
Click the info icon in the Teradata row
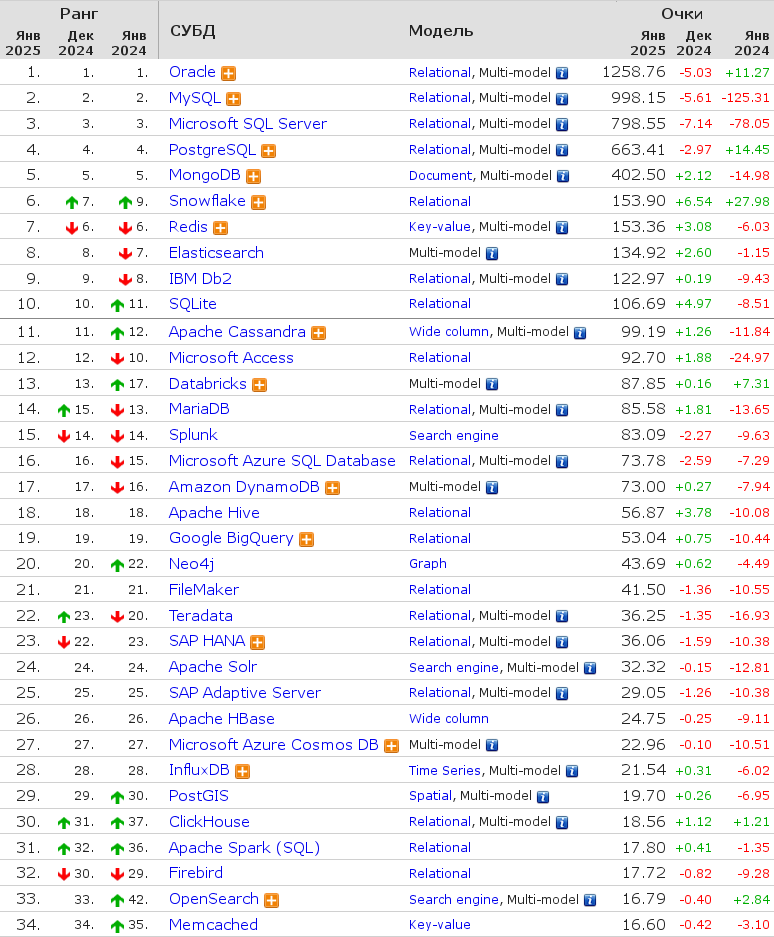click(562, 617)
